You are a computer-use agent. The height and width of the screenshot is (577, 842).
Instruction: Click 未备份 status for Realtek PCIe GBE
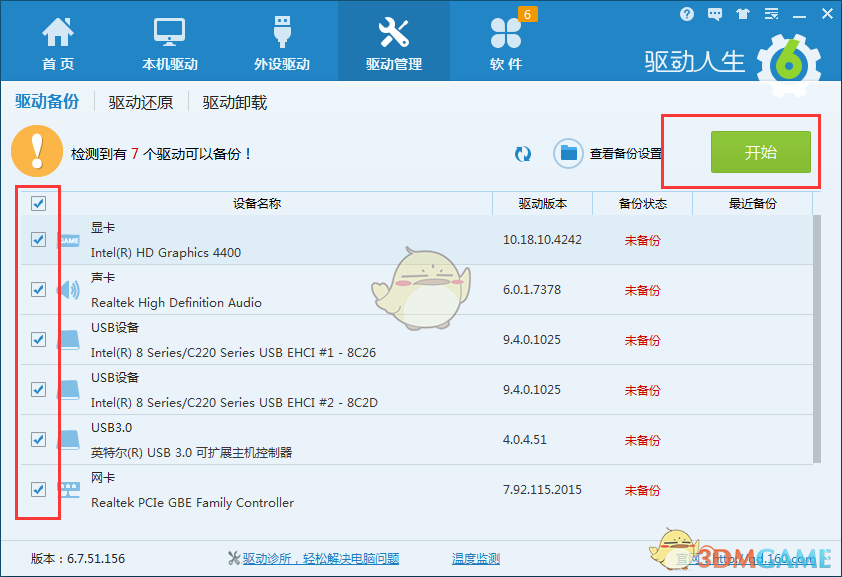[x=642, y=490]
